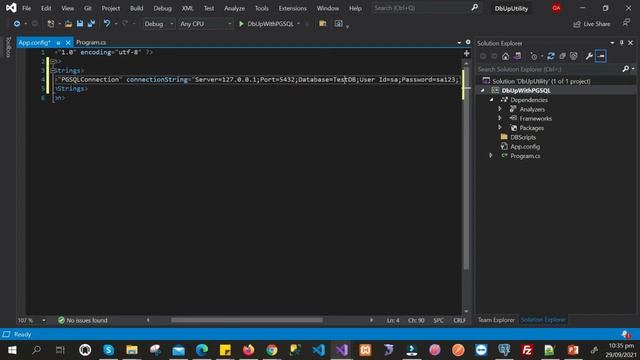Click the Save All icon
This screenshot has height=360, width=640.
coord(91,24)
